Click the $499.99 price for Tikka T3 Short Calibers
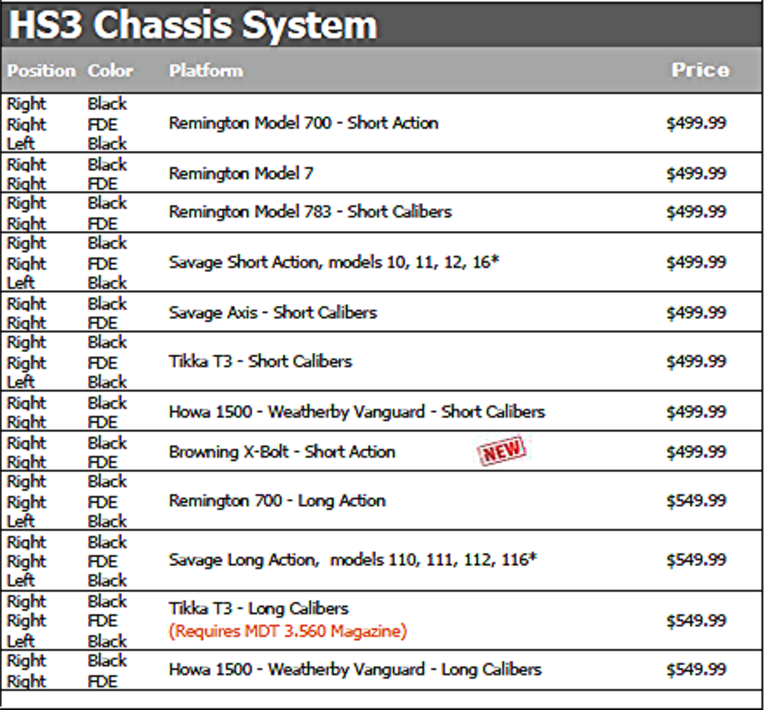The height and width of the screenshot is (710, 764). [x=696, y=361]
